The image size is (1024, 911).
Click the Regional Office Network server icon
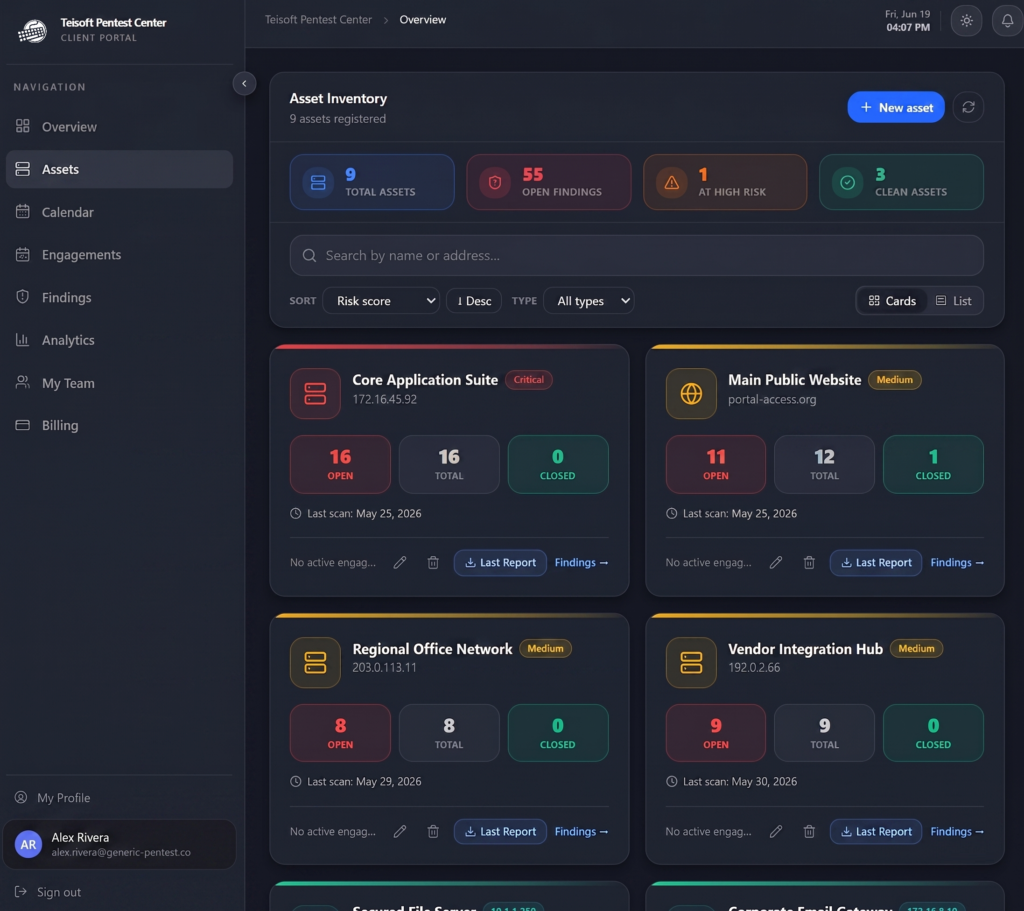[315, 662]
